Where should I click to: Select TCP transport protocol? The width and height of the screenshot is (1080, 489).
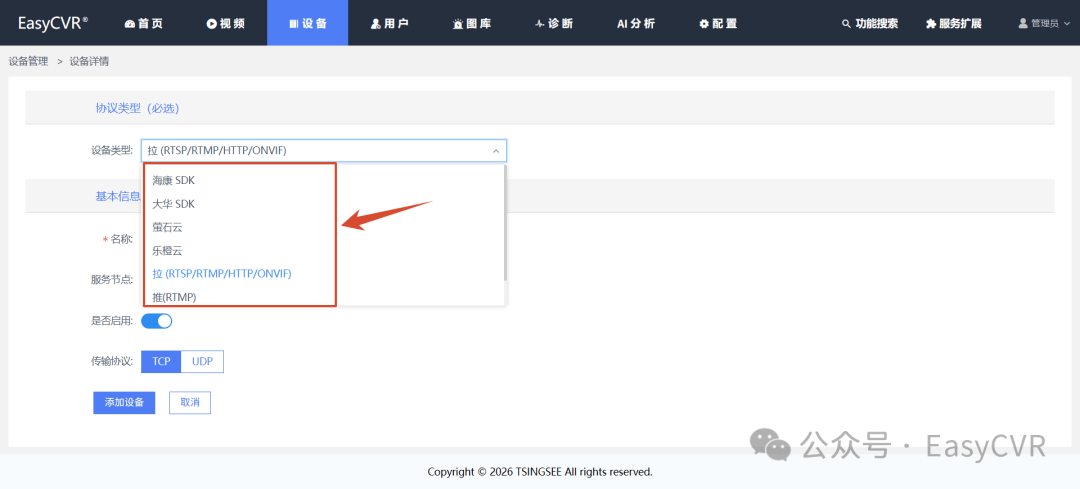click(x=161, y=361)
